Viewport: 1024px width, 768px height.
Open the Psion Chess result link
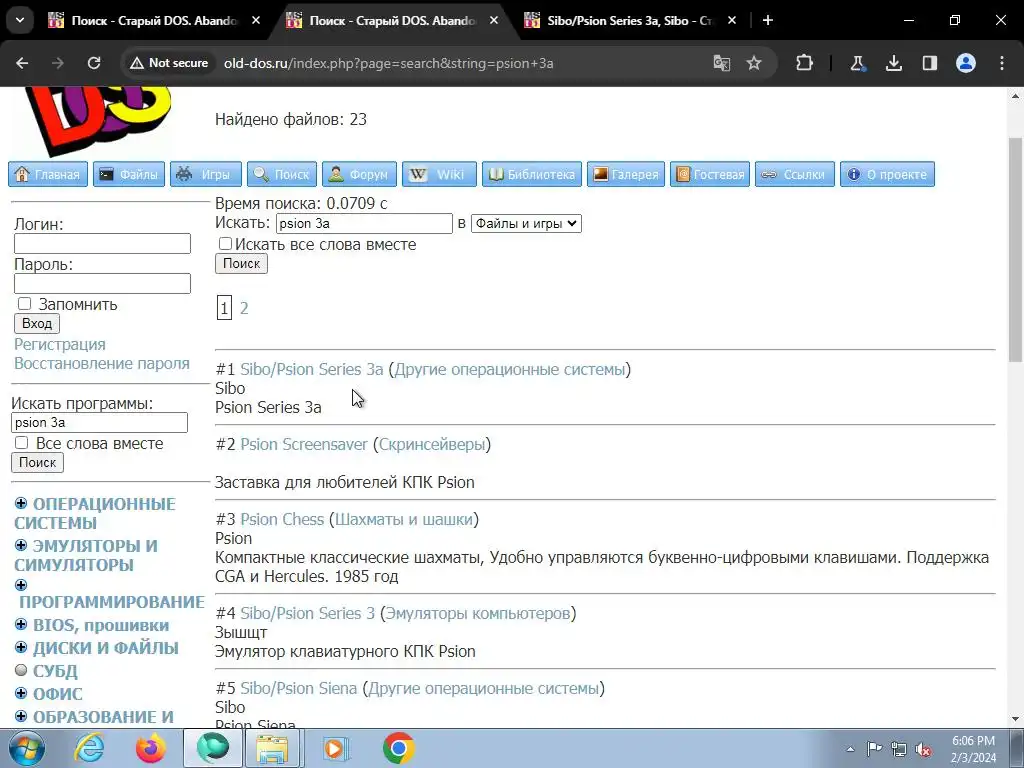[282, 520]
